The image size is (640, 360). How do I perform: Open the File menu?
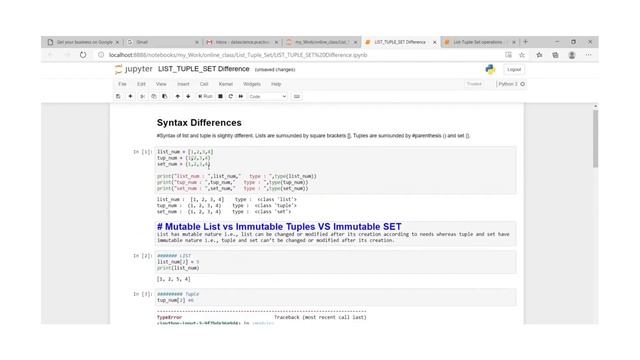pos(122,84)
